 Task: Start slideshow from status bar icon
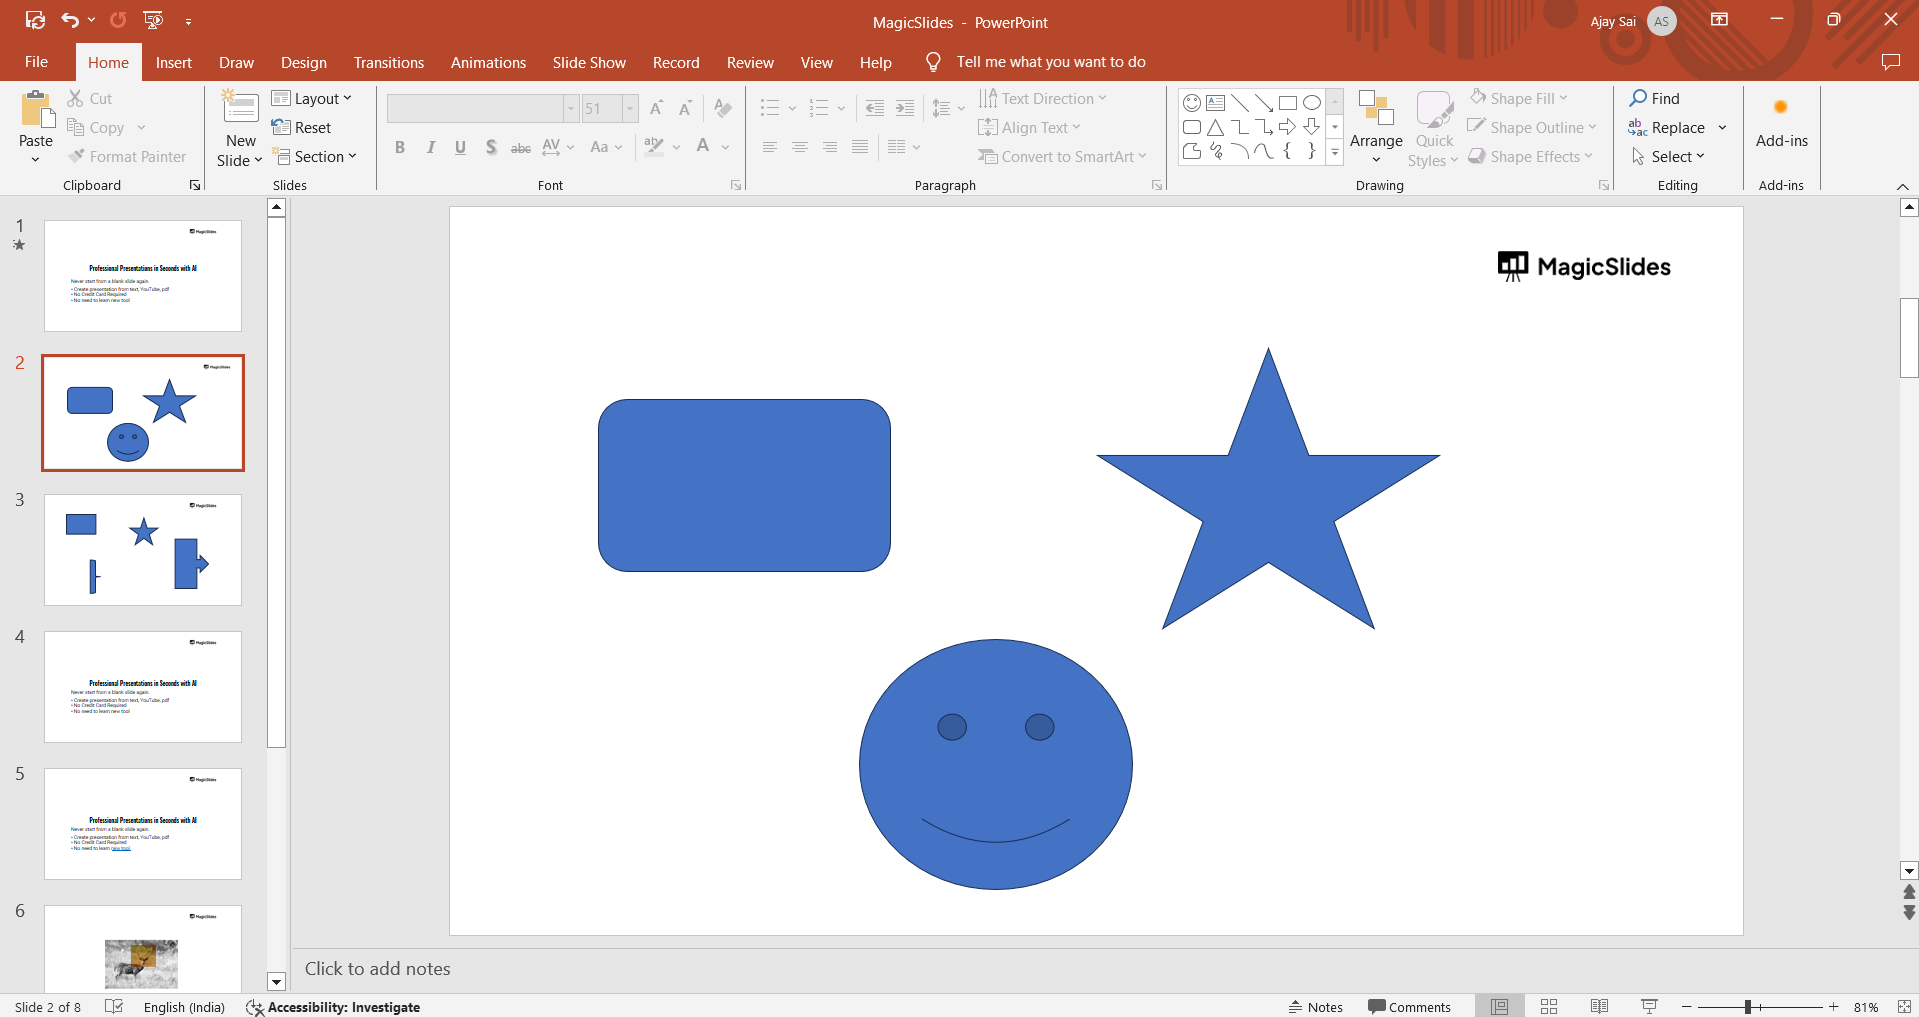point(1649,1007)
